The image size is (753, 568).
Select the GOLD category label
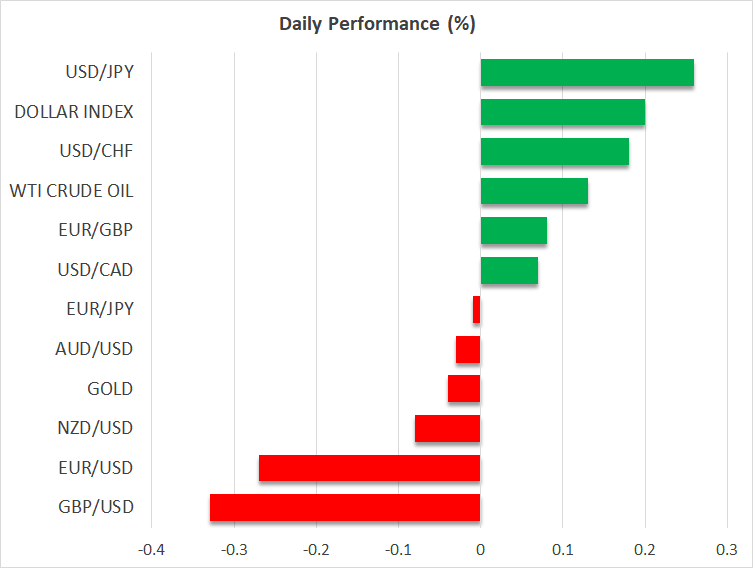pyautogui.click(x=110, y=389)
